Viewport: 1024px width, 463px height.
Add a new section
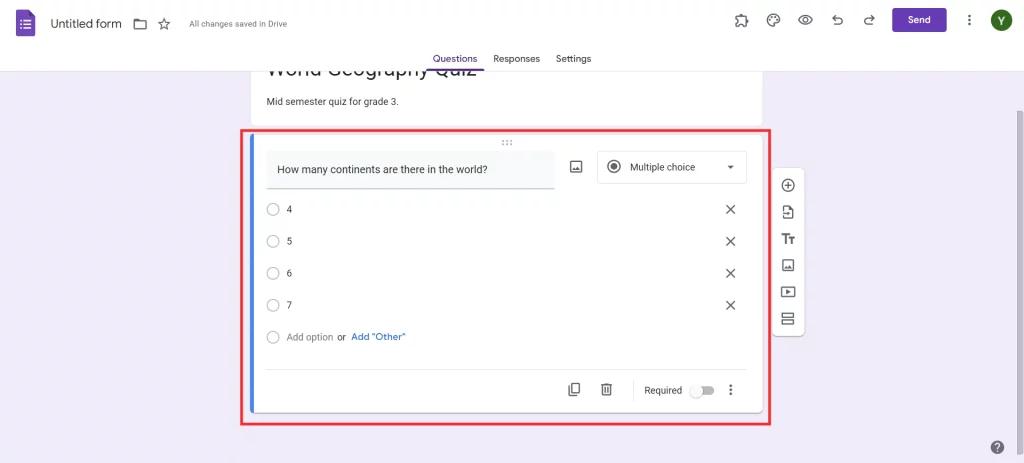click(788, 319)
